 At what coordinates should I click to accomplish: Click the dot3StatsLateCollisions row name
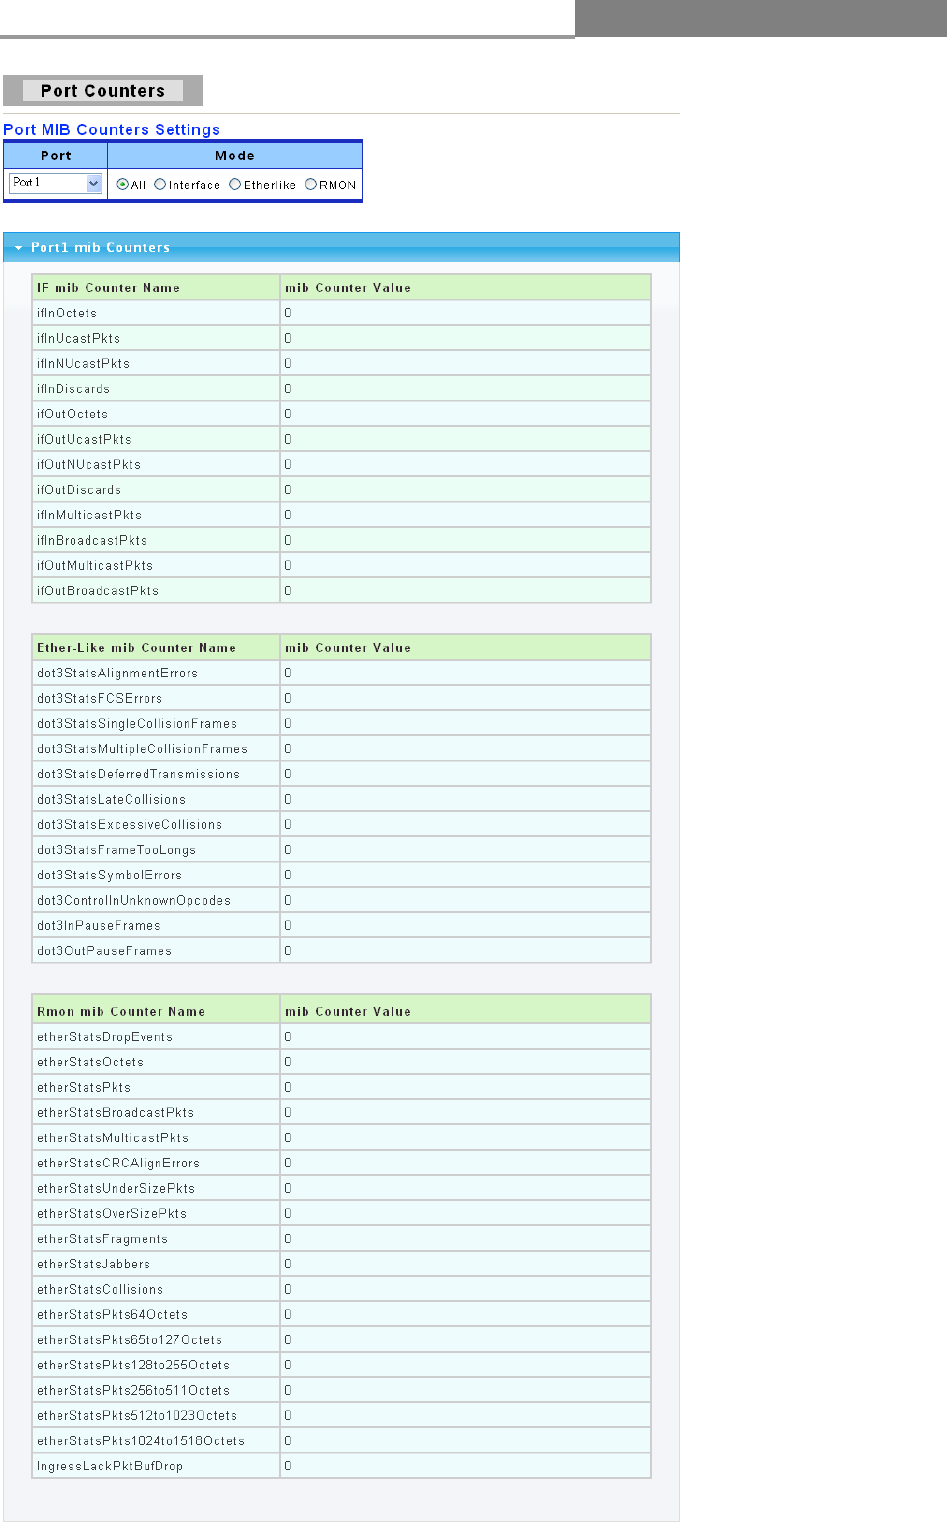click(111, 799)
